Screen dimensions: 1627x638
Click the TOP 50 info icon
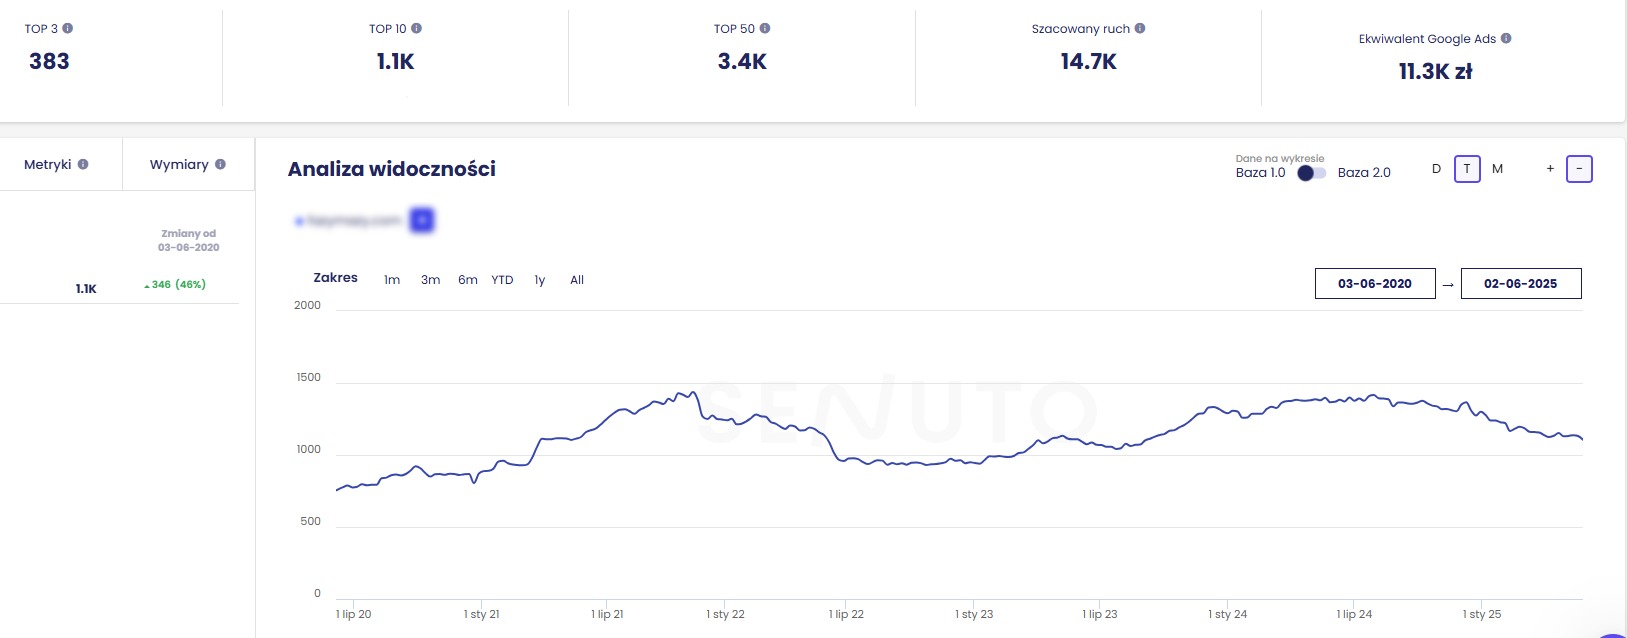click(x=766, y=29)
